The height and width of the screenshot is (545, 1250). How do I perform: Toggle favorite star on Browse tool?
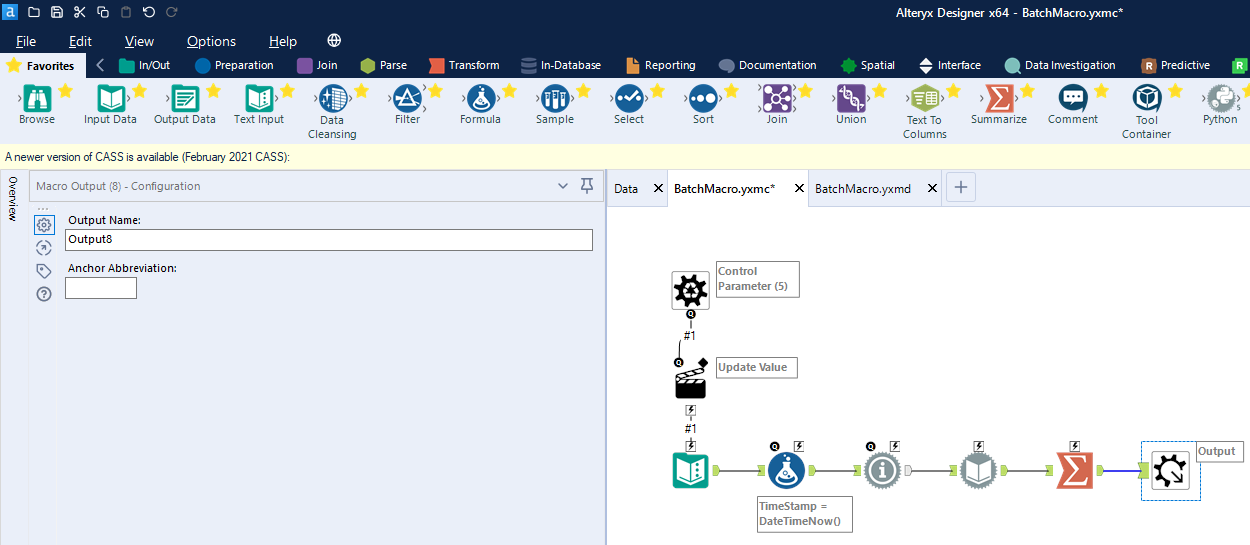pos(65,91)
